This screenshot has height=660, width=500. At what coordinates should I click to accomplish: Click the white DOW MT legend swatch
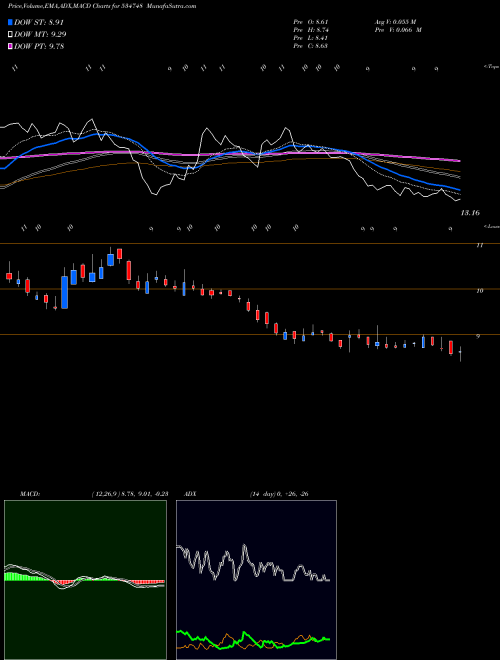point(10,35)
